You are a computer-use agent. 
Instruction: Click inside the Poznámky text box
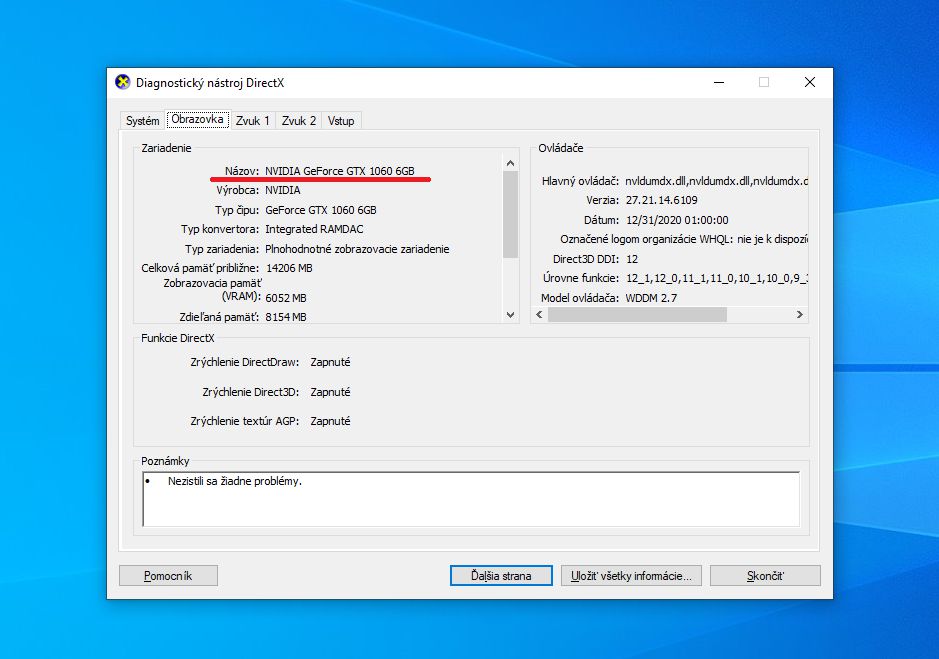coord(471,499)
